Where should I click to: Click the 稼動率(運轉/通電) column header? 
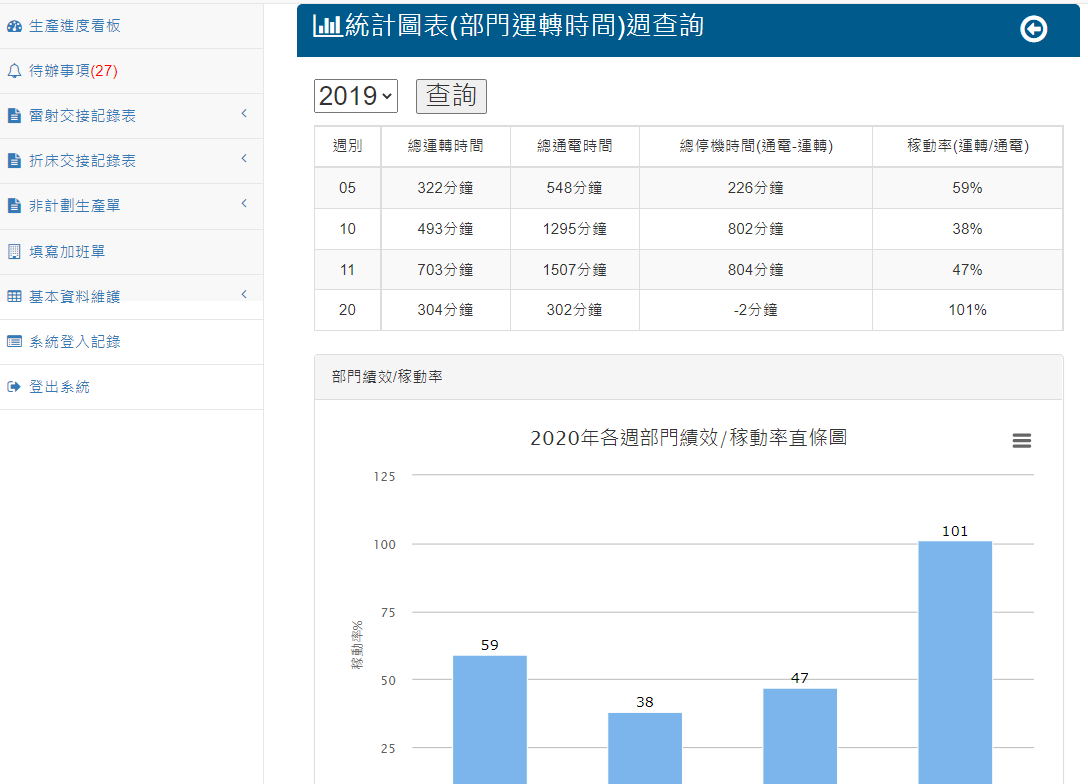pyautogui.click(x=967, y=146)
